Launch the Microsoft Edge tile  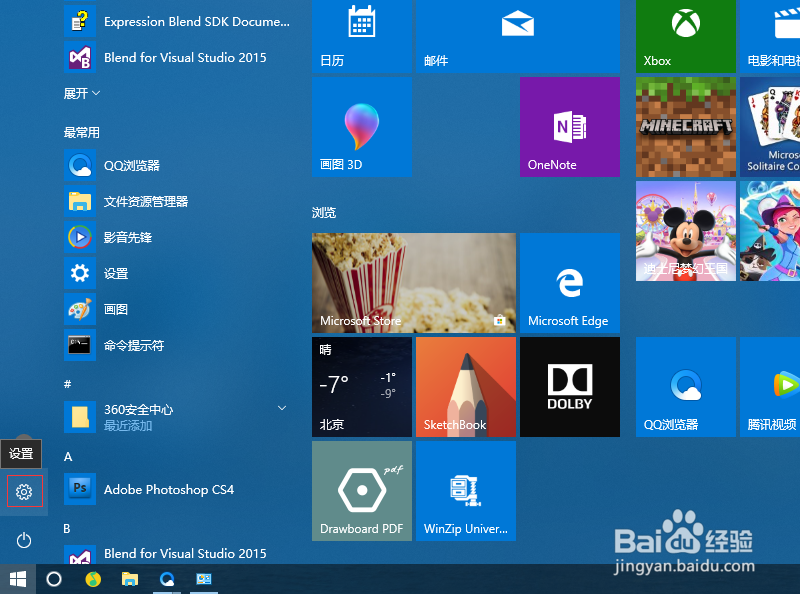click(x=570, y=283)
